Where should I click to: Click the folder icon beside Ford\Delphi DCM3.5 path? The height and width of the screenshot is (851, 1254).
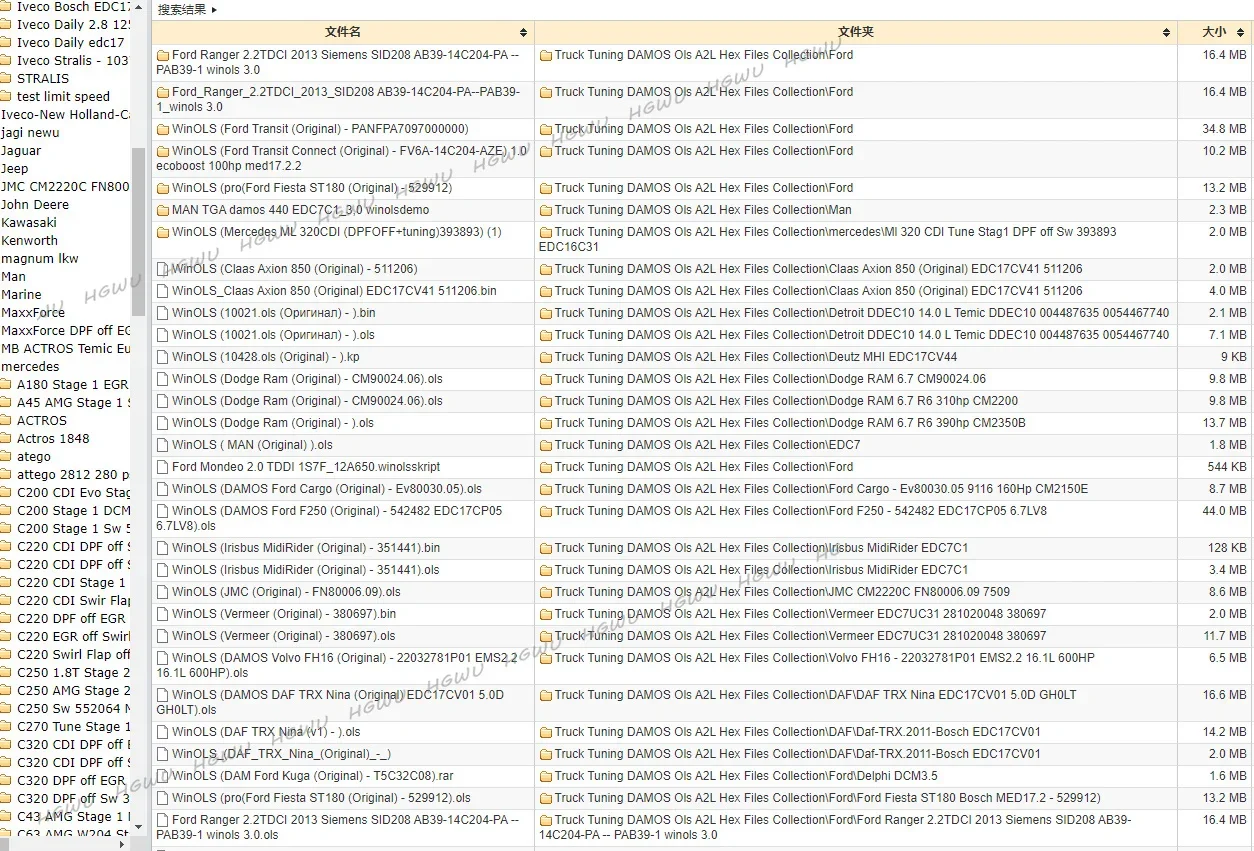click(546, 776)
